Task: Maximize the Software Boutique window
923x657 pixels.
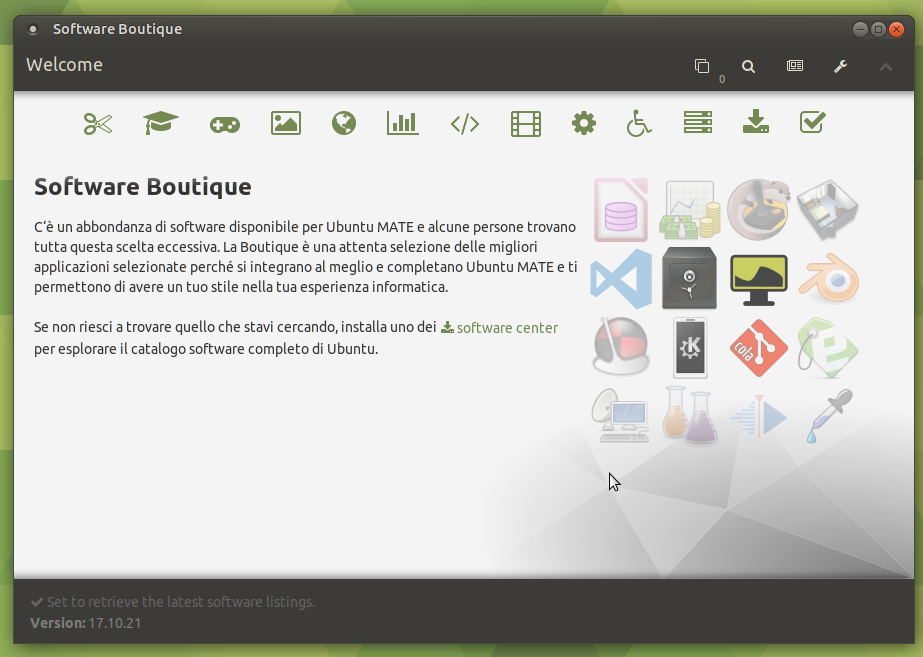Action: pyautogui.click(x=878, y=29)
